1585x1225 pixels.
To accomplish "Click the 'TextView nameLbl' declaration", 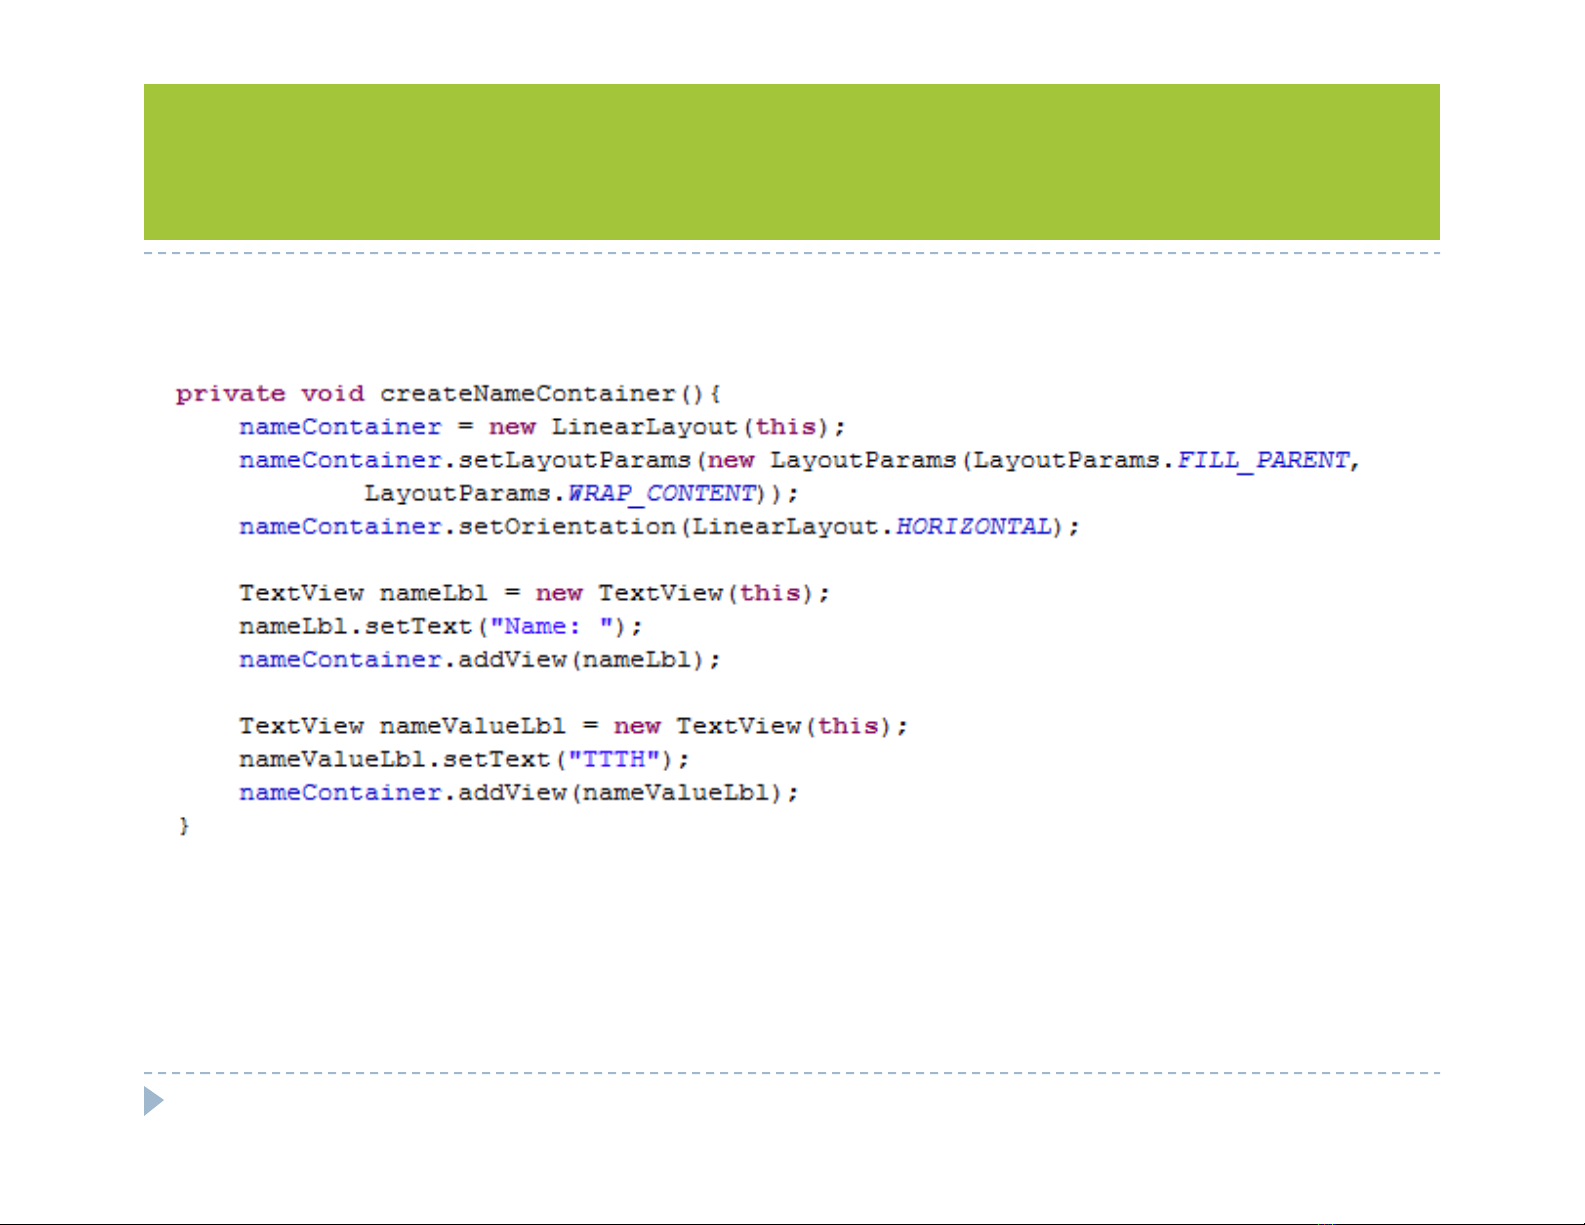I will click(x=363, y=593).
